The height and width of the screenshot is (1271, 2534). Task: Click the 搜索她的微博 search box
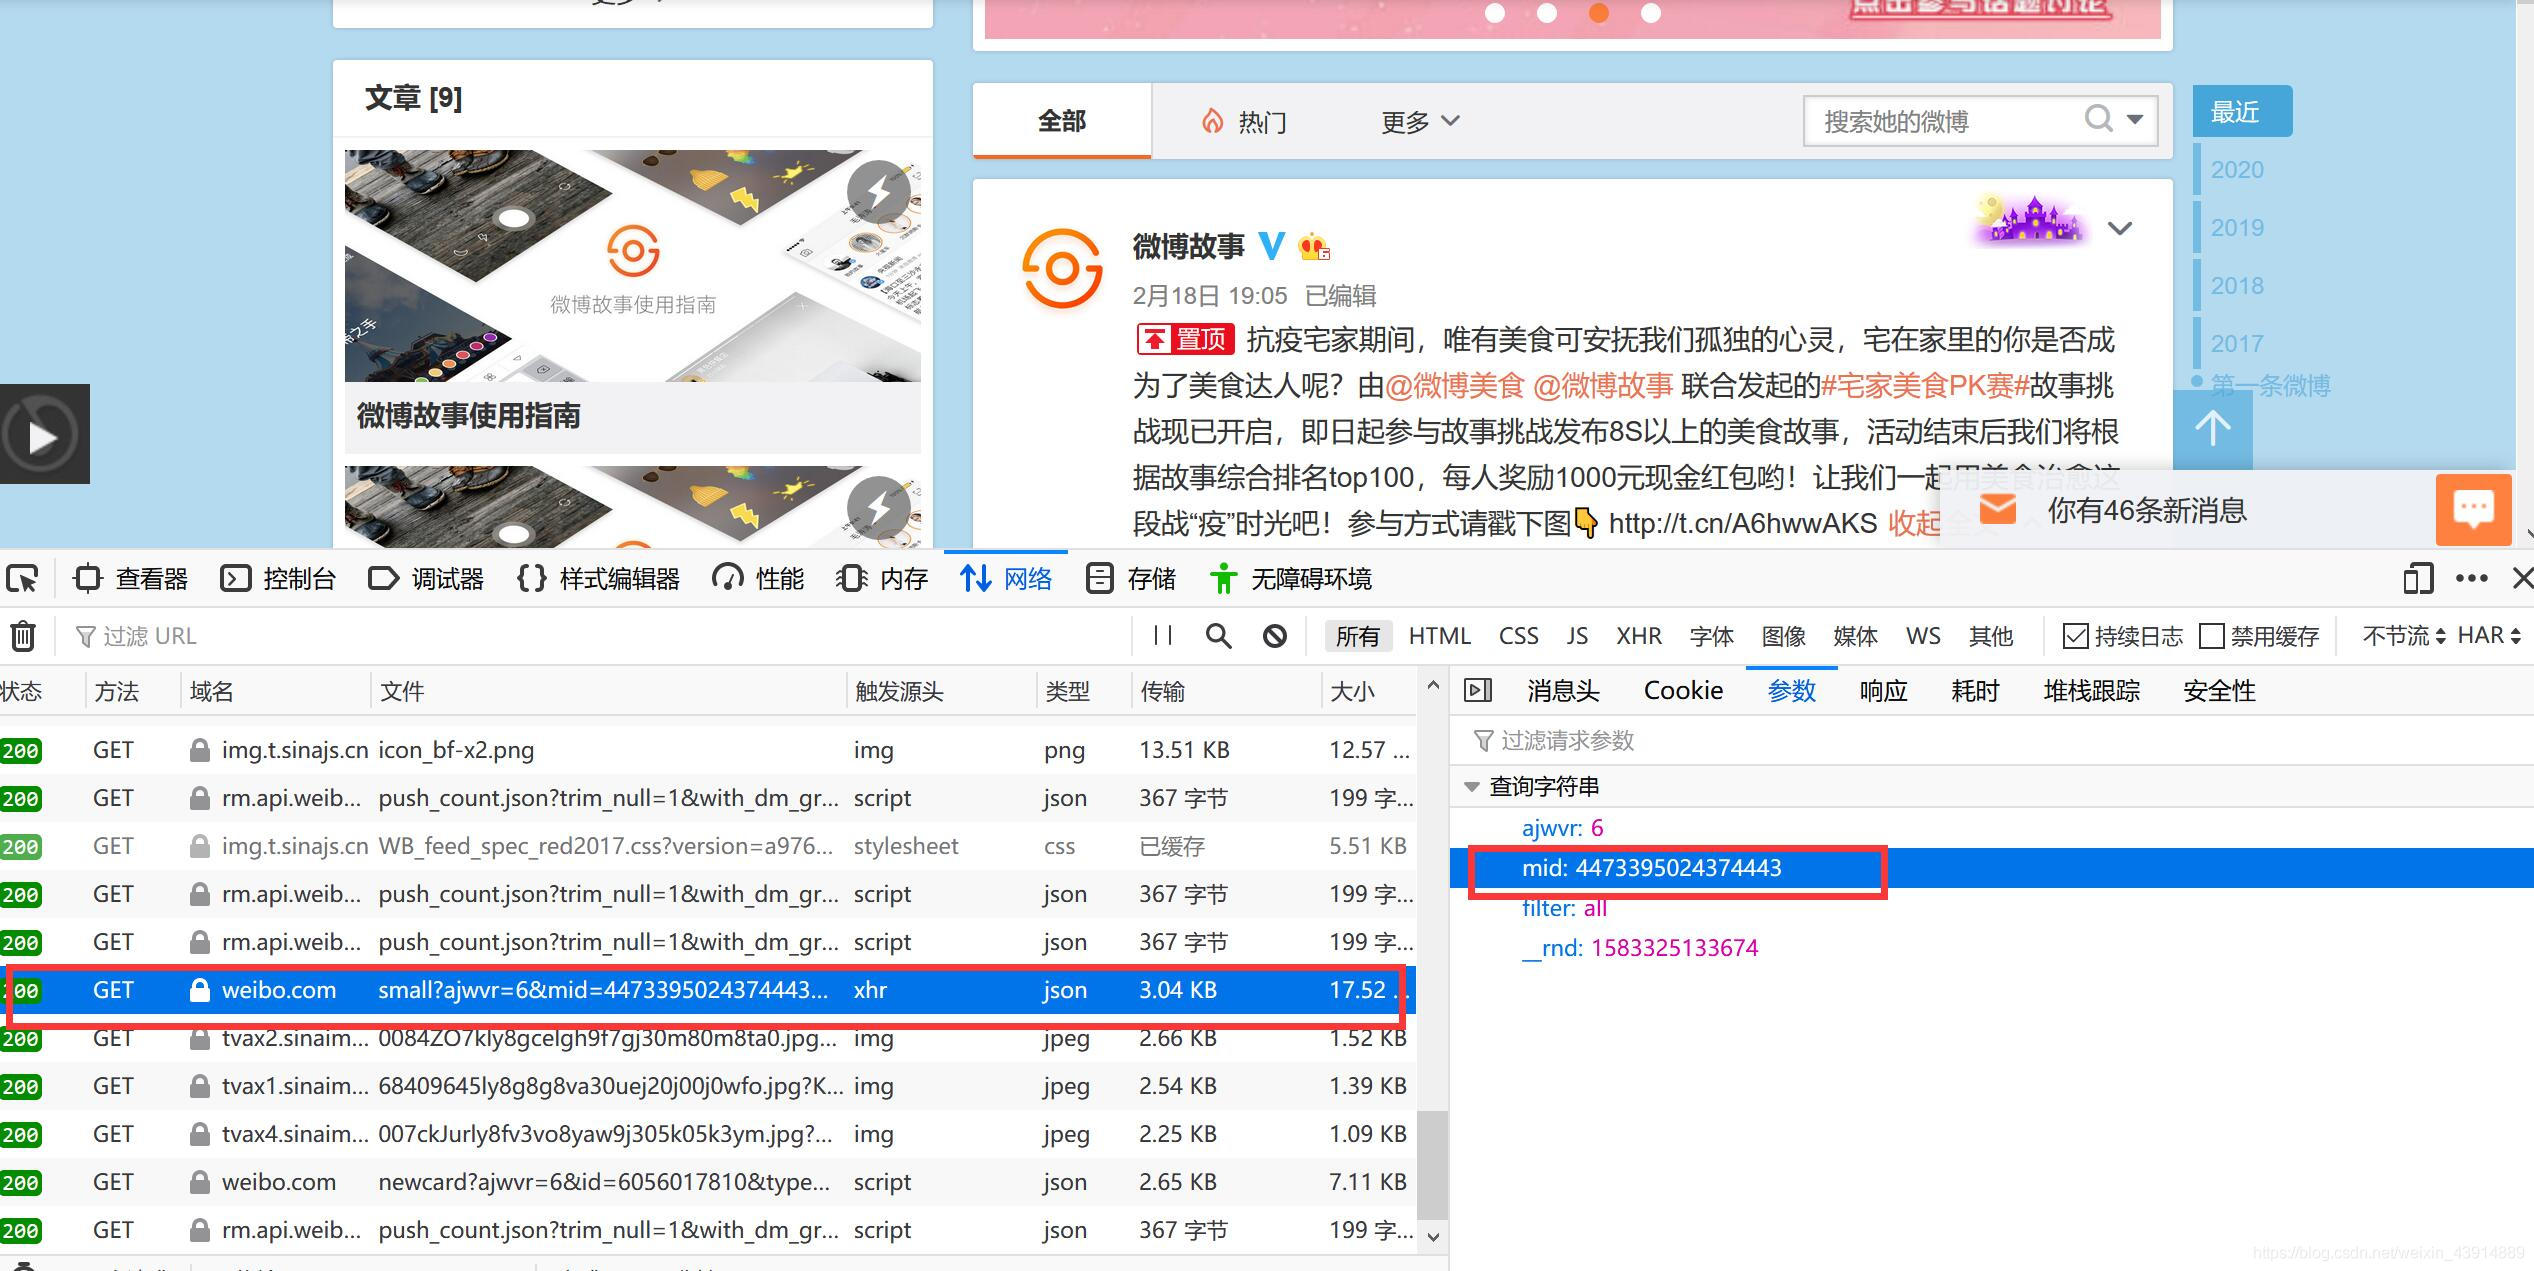pos(1940,121)
